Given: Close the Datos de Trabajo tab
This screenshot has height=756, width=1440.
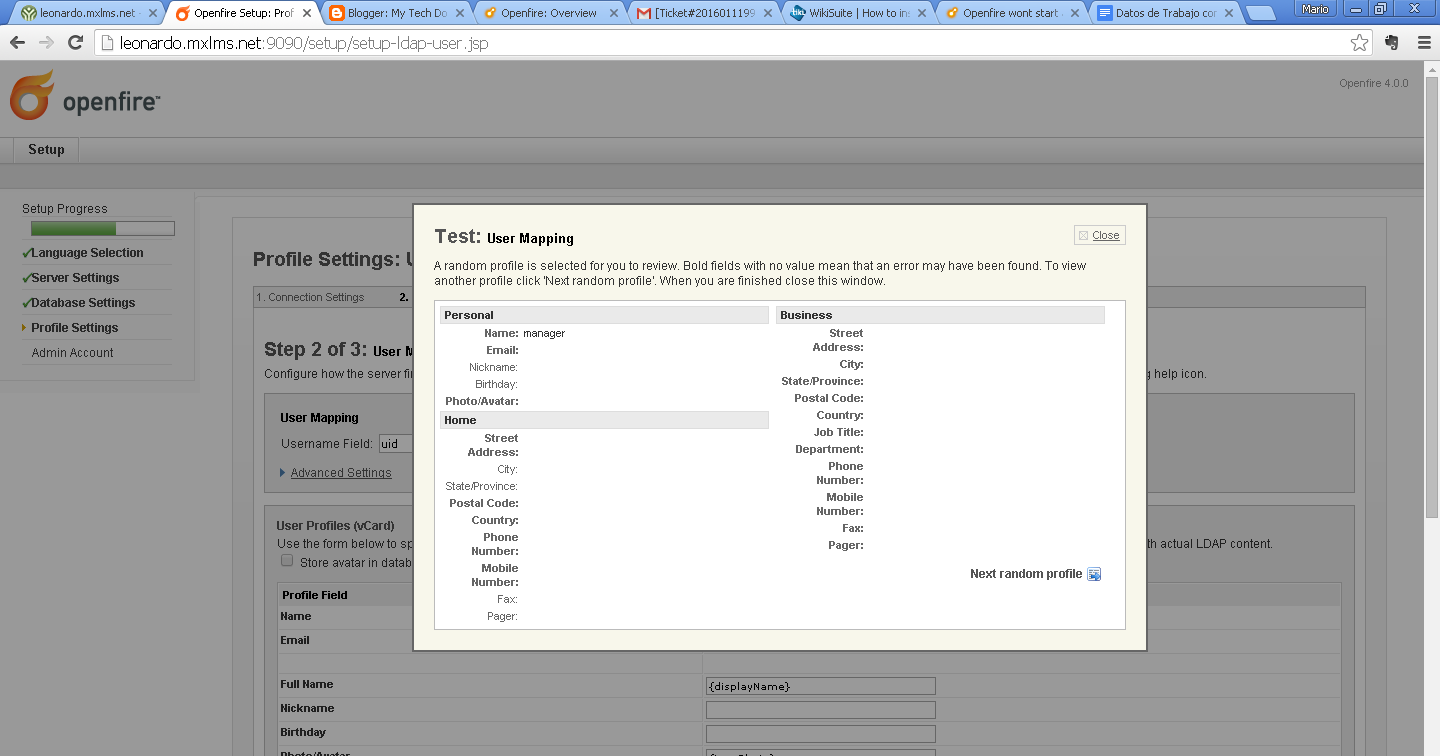Looking at the screenshot, I should click(1230, 14).
